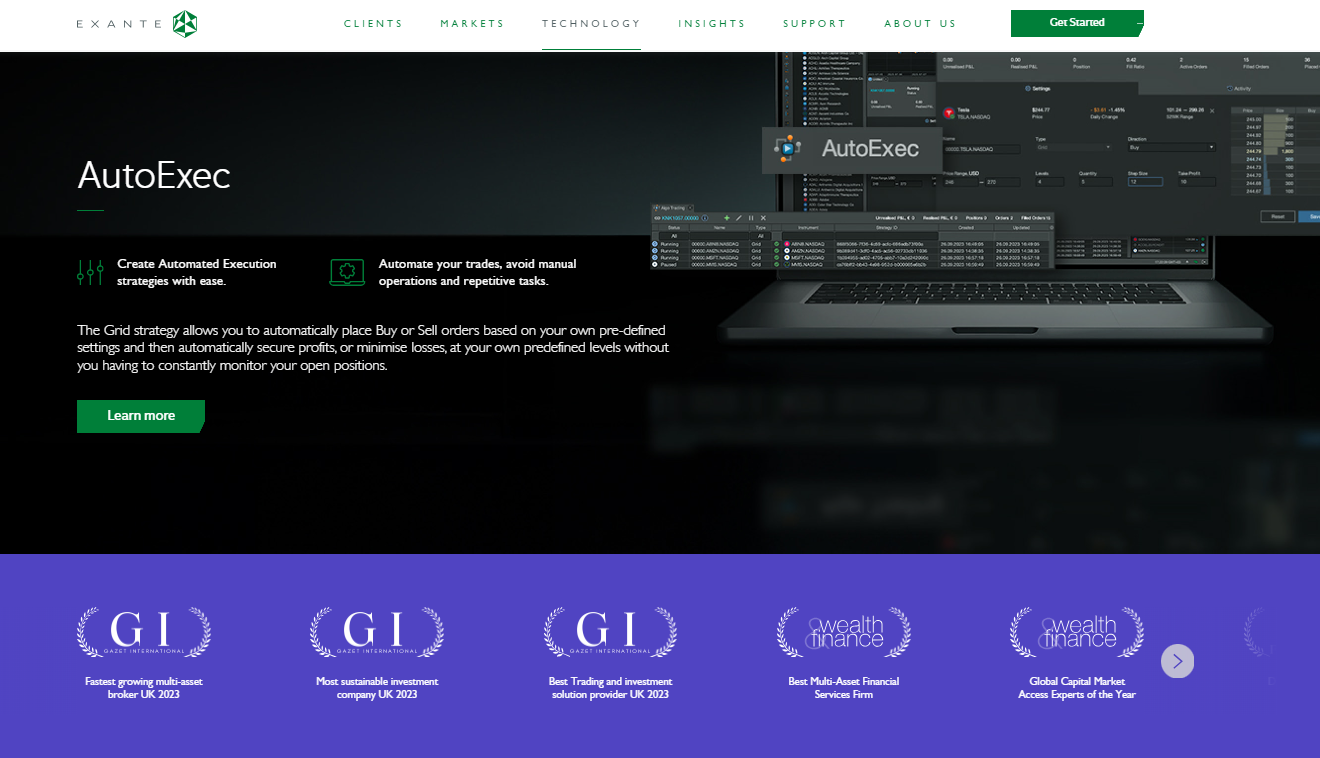Image resolution: width=1320 pixels, height=758 pixels.
Task: Click the Most sustainable investment company UK 2023 badge
Action: tap(377, 632)
